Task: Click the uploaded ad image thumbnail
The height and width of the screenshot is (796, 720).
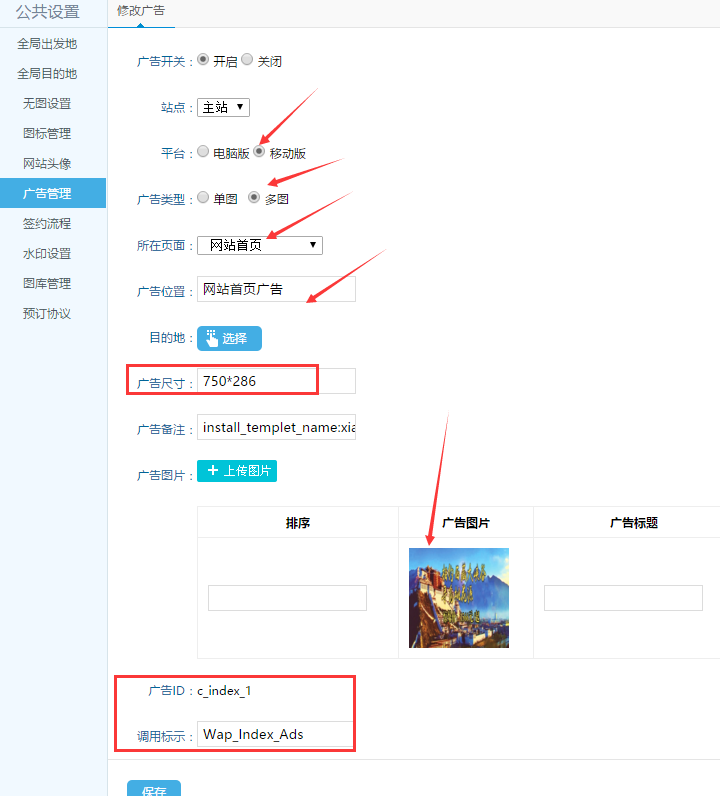Action: click(x=459, y=597)
